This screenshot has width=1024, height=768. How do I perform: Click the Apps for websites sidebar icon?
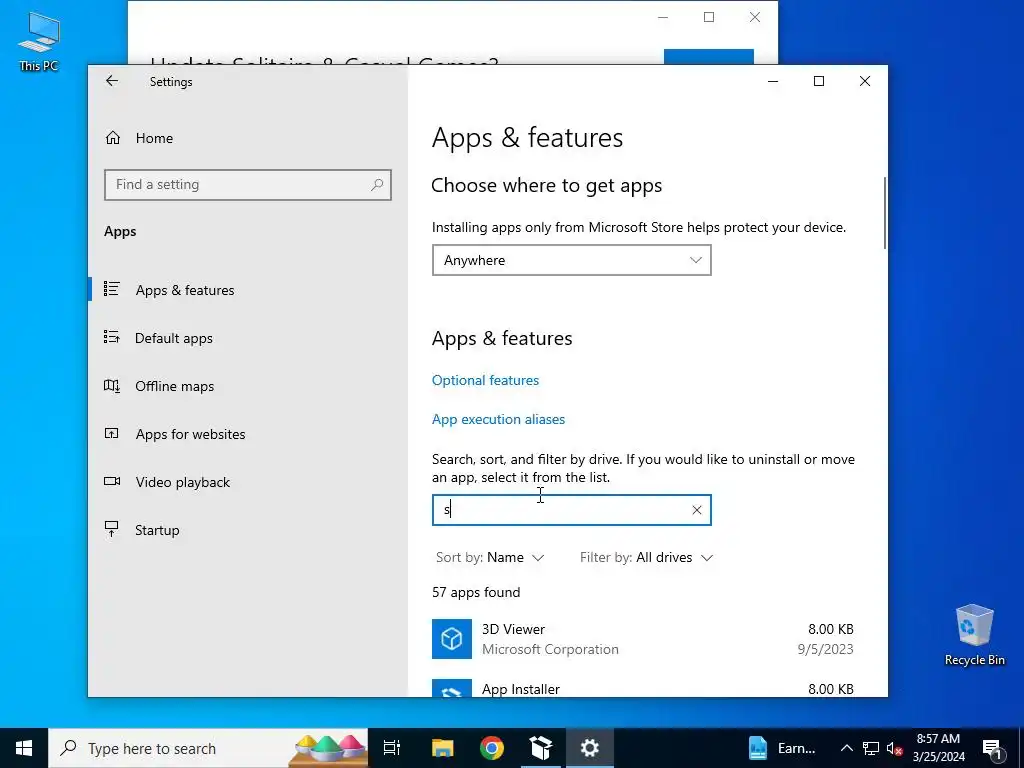point(112,433)
